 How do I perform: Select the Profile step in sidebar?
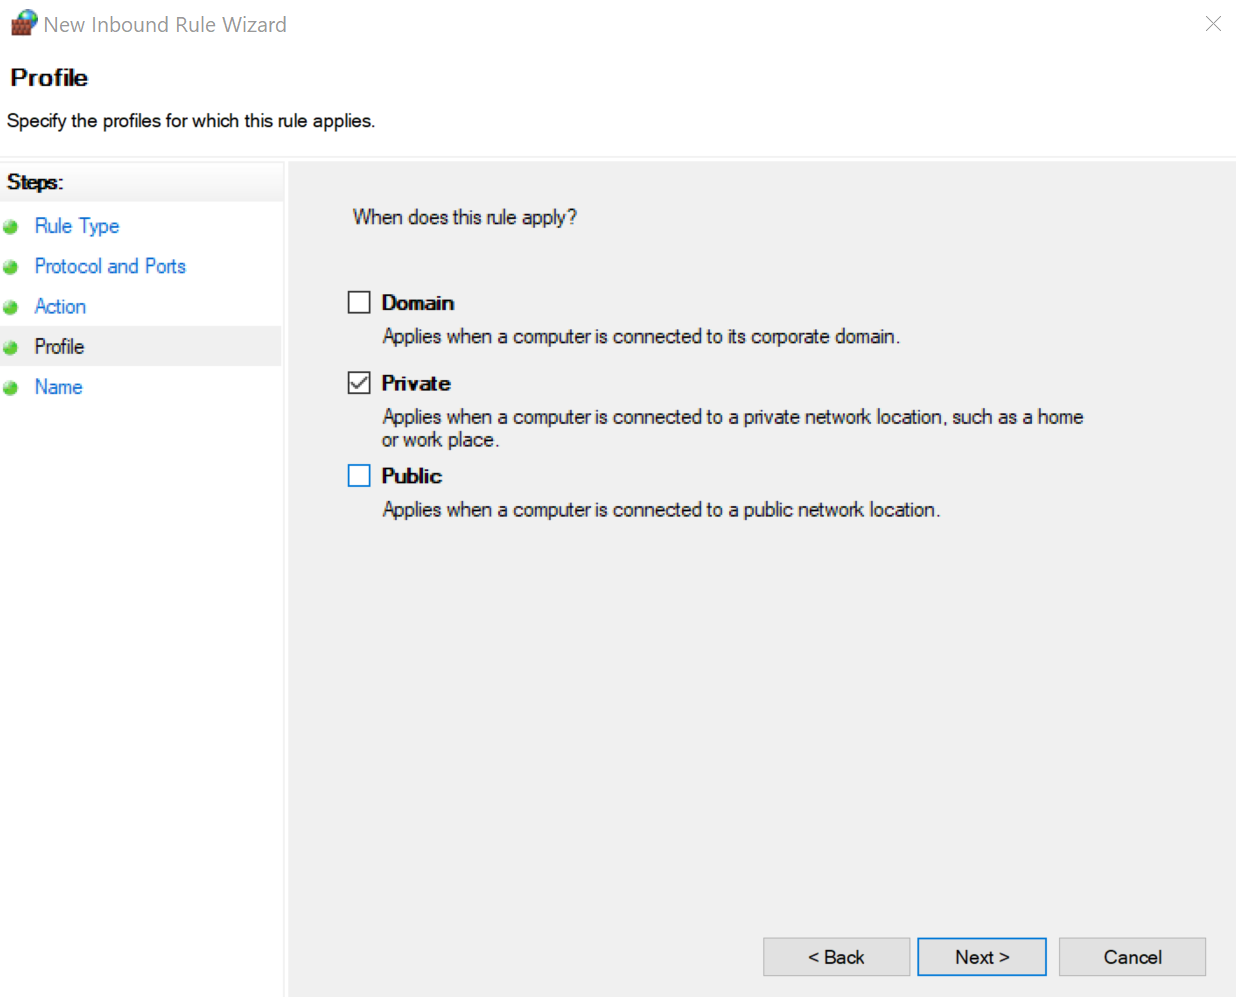[x=59, y=346]
